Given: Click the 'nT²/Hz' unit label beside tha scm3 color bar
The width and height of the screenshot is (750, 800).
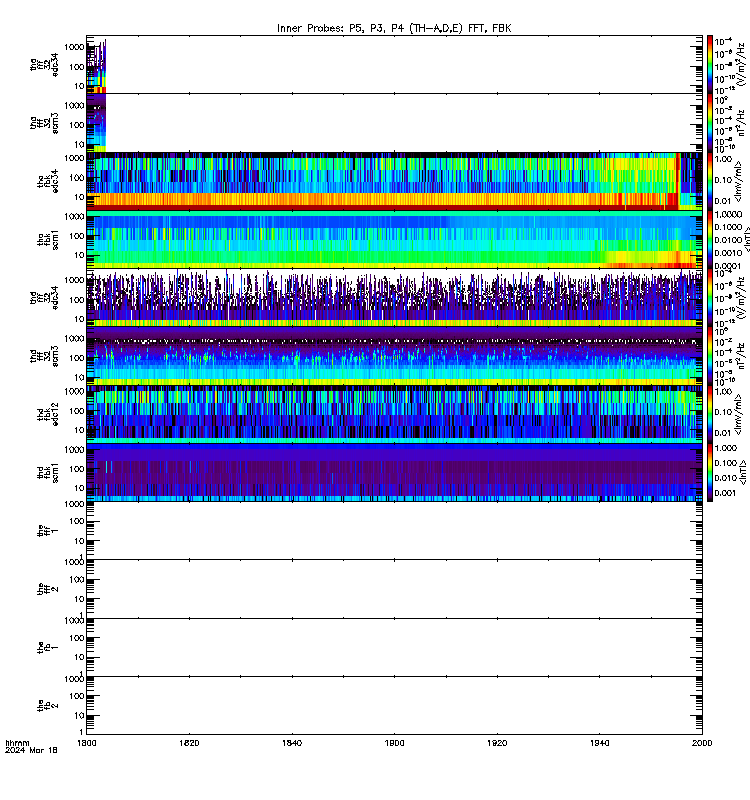Looking at the screenshot, I should (743, 122).
